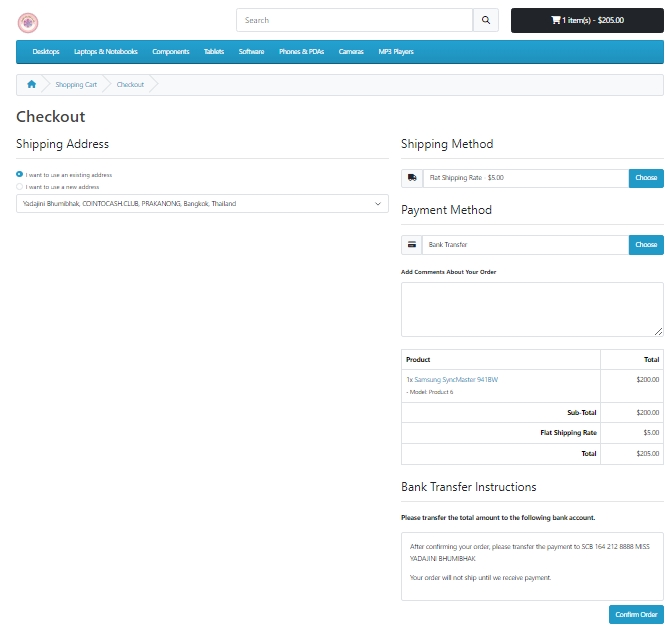
Task: Open Samsung SyncMaster 941BW product link
Action: pyautogui.click(x=456, y=379)
